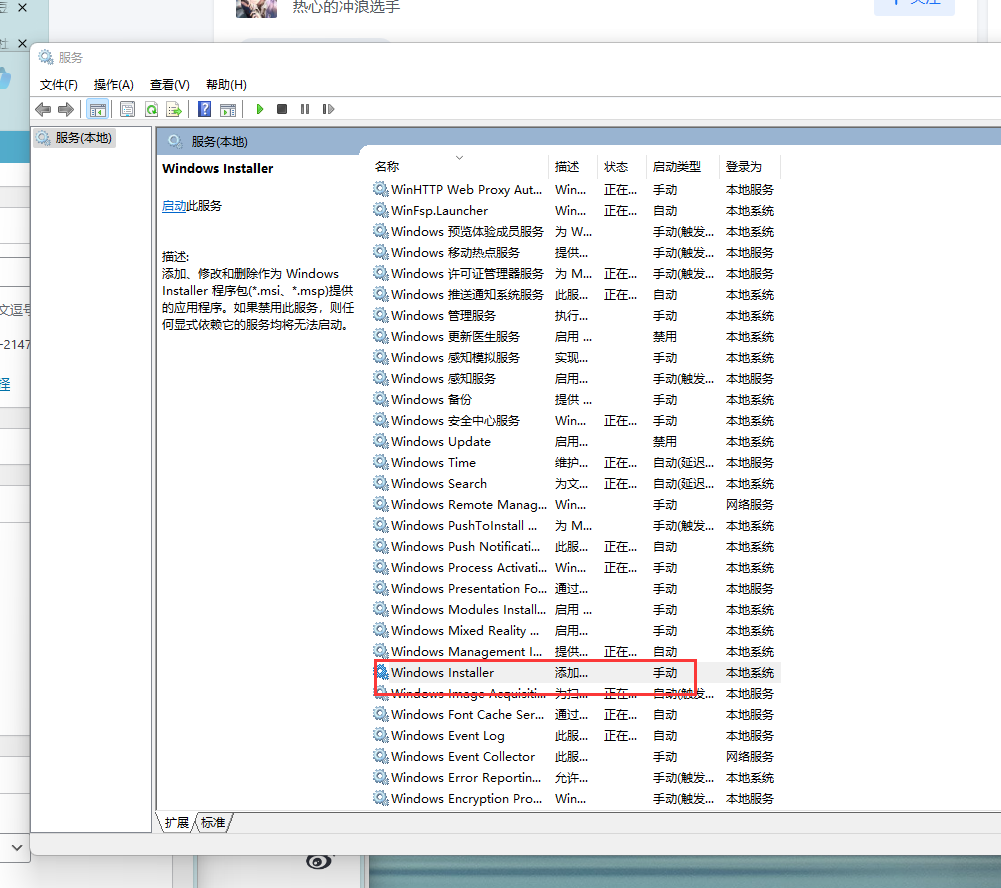Toggle the show/hide console tree toolbar icon

[98, 109]
